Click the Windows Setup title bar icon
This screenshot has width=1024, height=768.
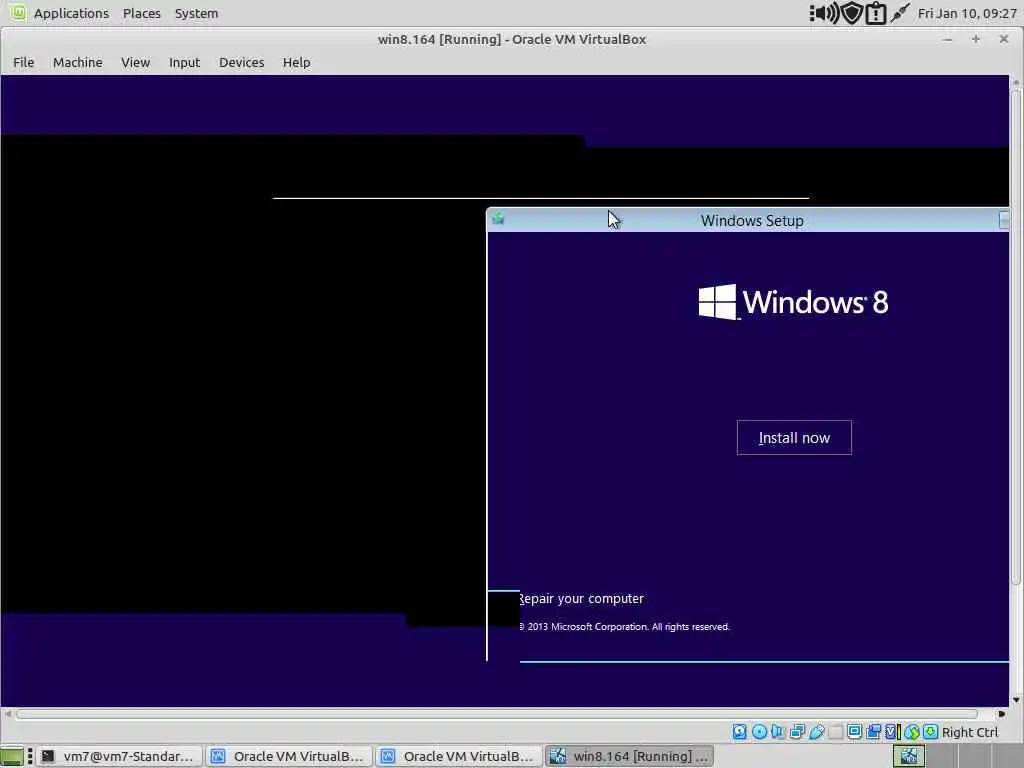point(498,219)
